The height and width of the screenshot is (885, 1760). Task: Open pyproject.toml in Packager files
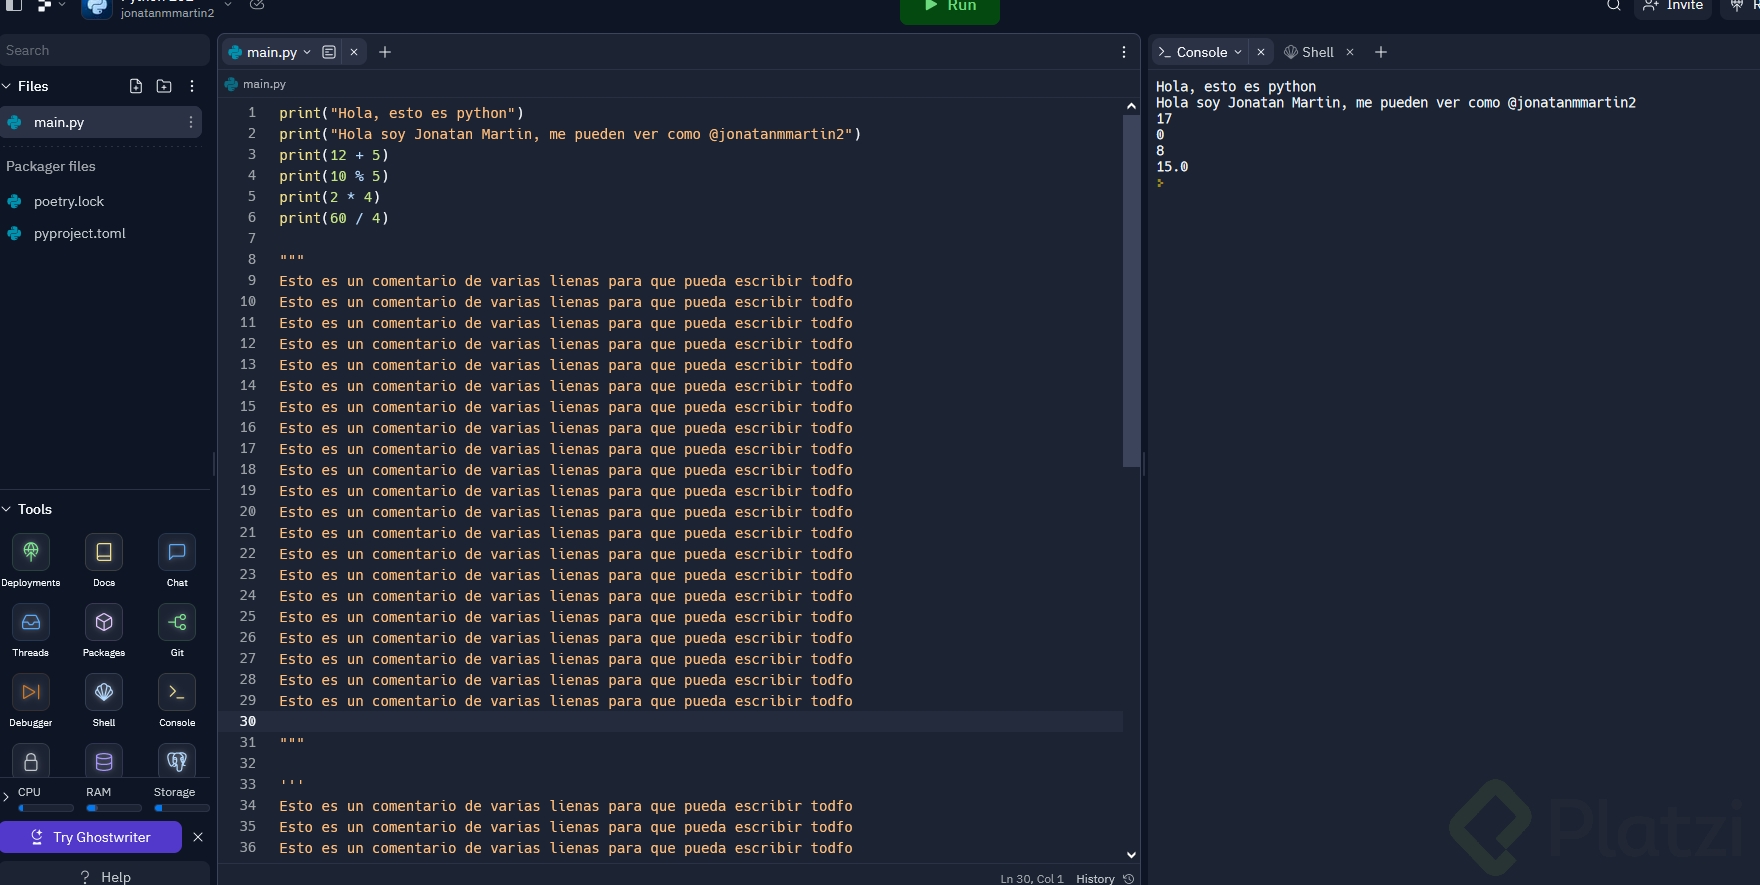(x=80, y=233)
